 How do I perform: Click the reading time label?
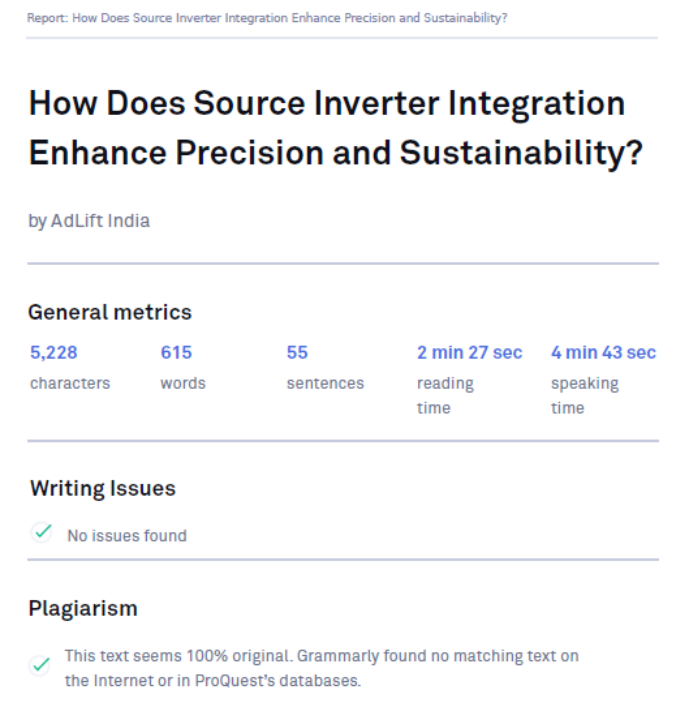pyautogui.click(x=445, y=395)
